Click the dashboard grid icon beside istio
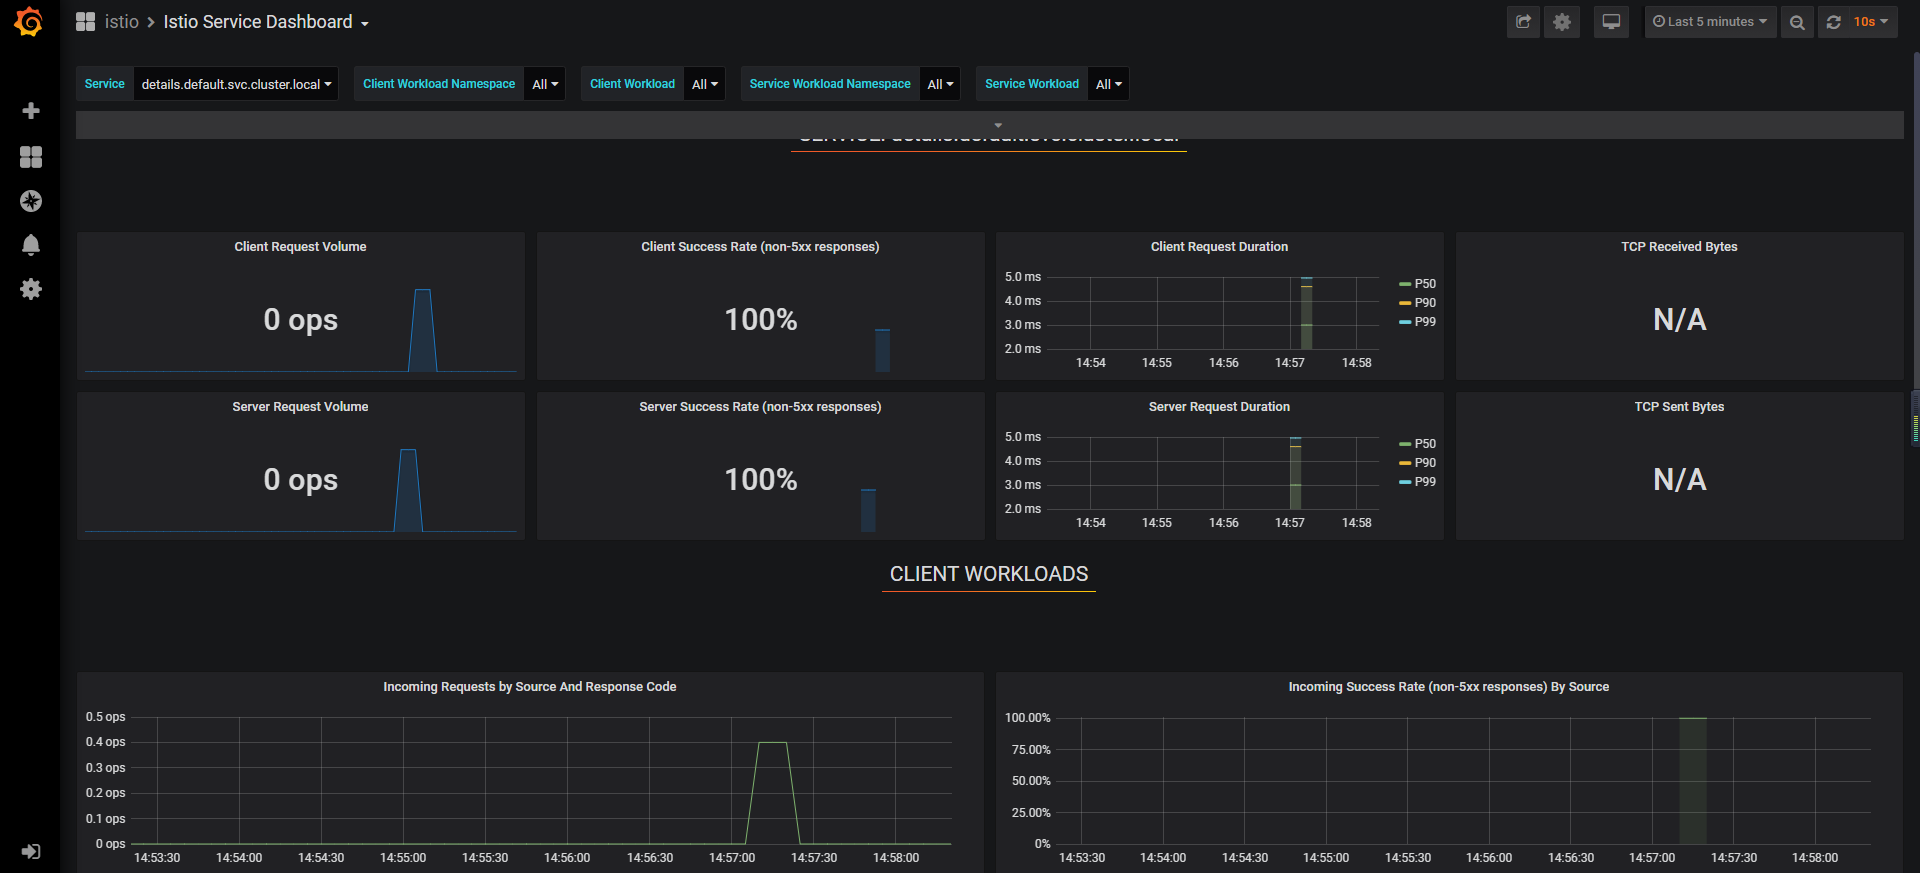Viewport: 1920px width, 873px height. pyautogui.click(x=86, y=22)
